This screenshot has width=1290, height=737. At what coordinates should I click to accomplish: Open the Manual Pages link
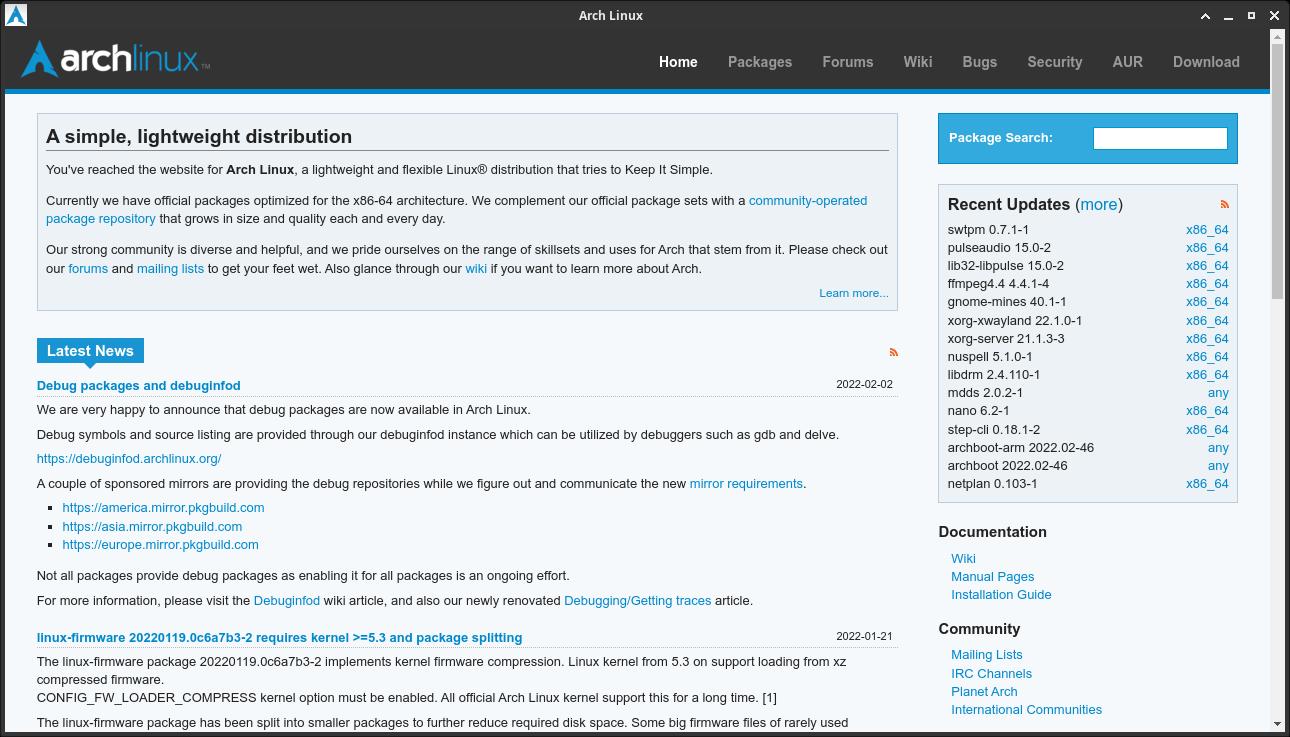993,576
